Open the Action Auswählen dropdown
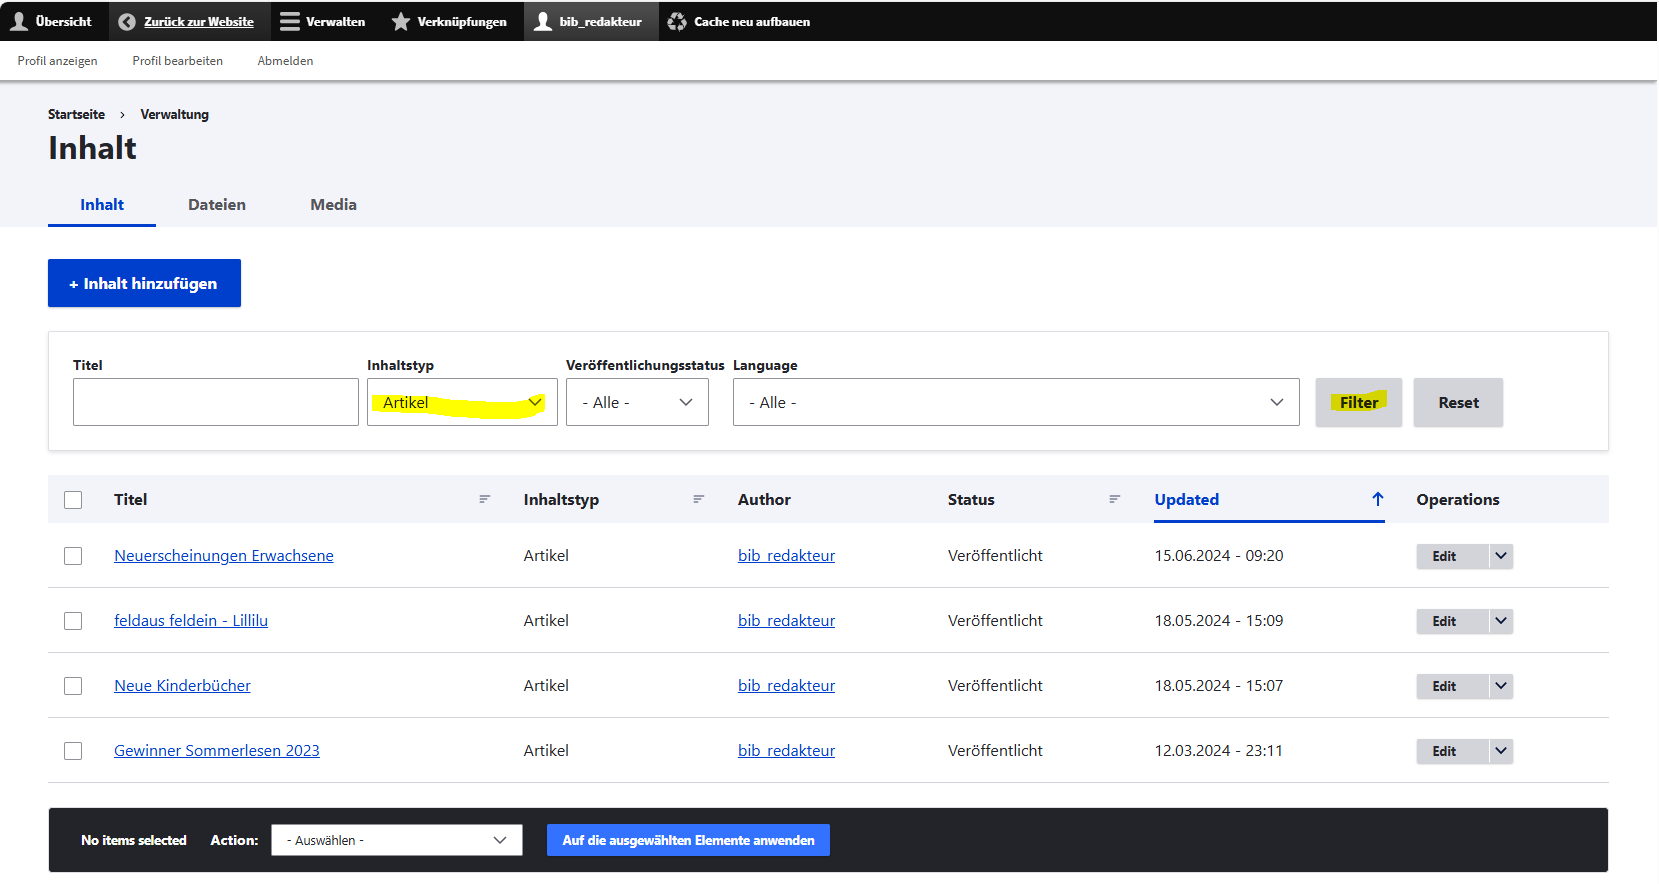 (x=397, y=840)
